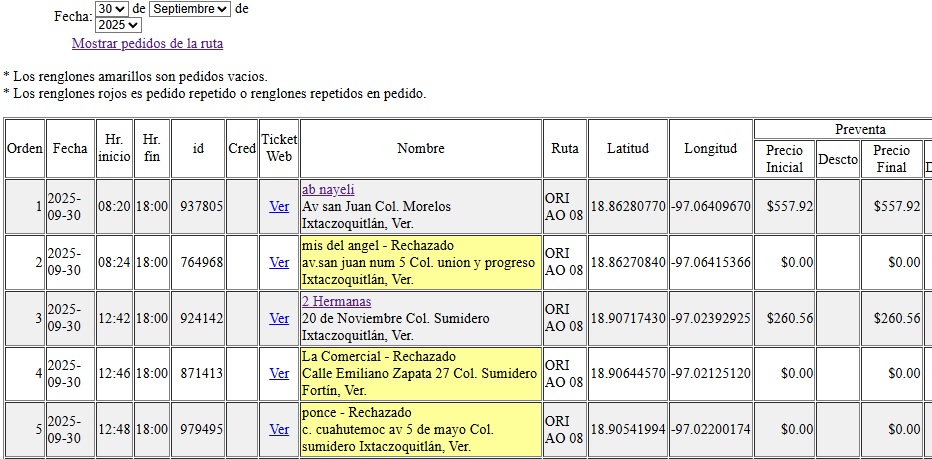Click the La Comercial - Rechazado cell
932x459 pixels.
(x=420, y=373)
